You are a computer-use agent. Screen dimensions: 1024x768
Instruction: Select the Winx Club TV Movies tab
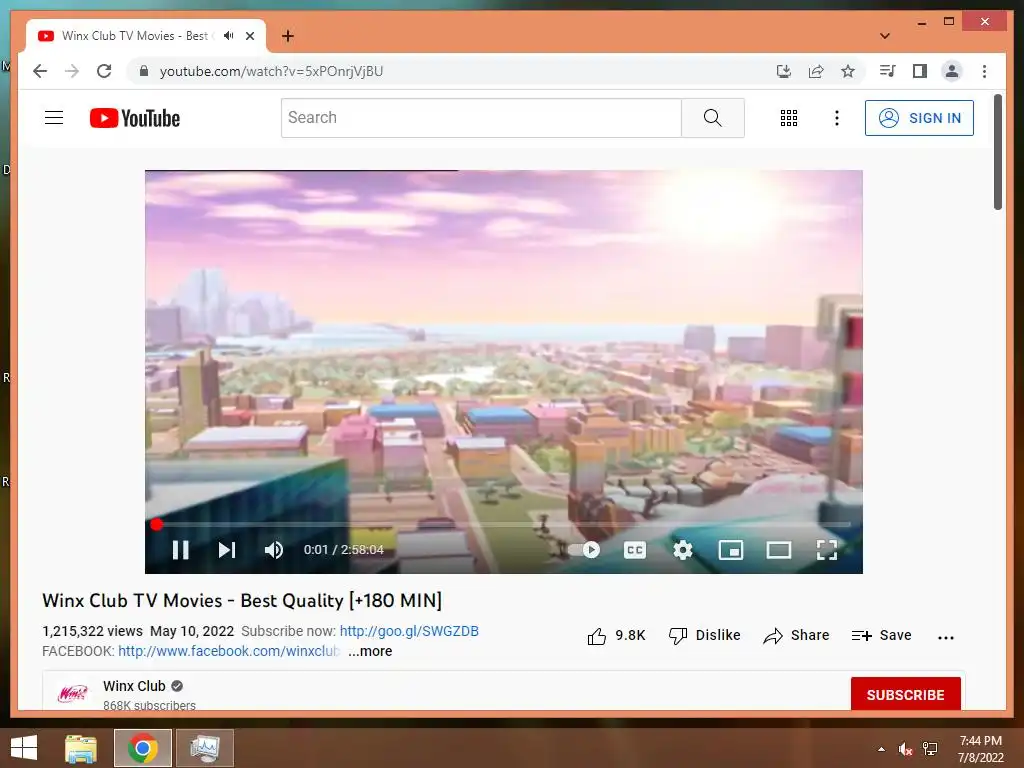[146, 36]
